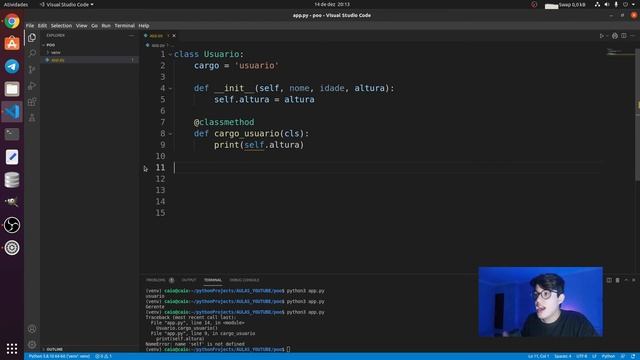Close the app.py editor tab
This screenshot has height=360, width=640.
[174, 36]
